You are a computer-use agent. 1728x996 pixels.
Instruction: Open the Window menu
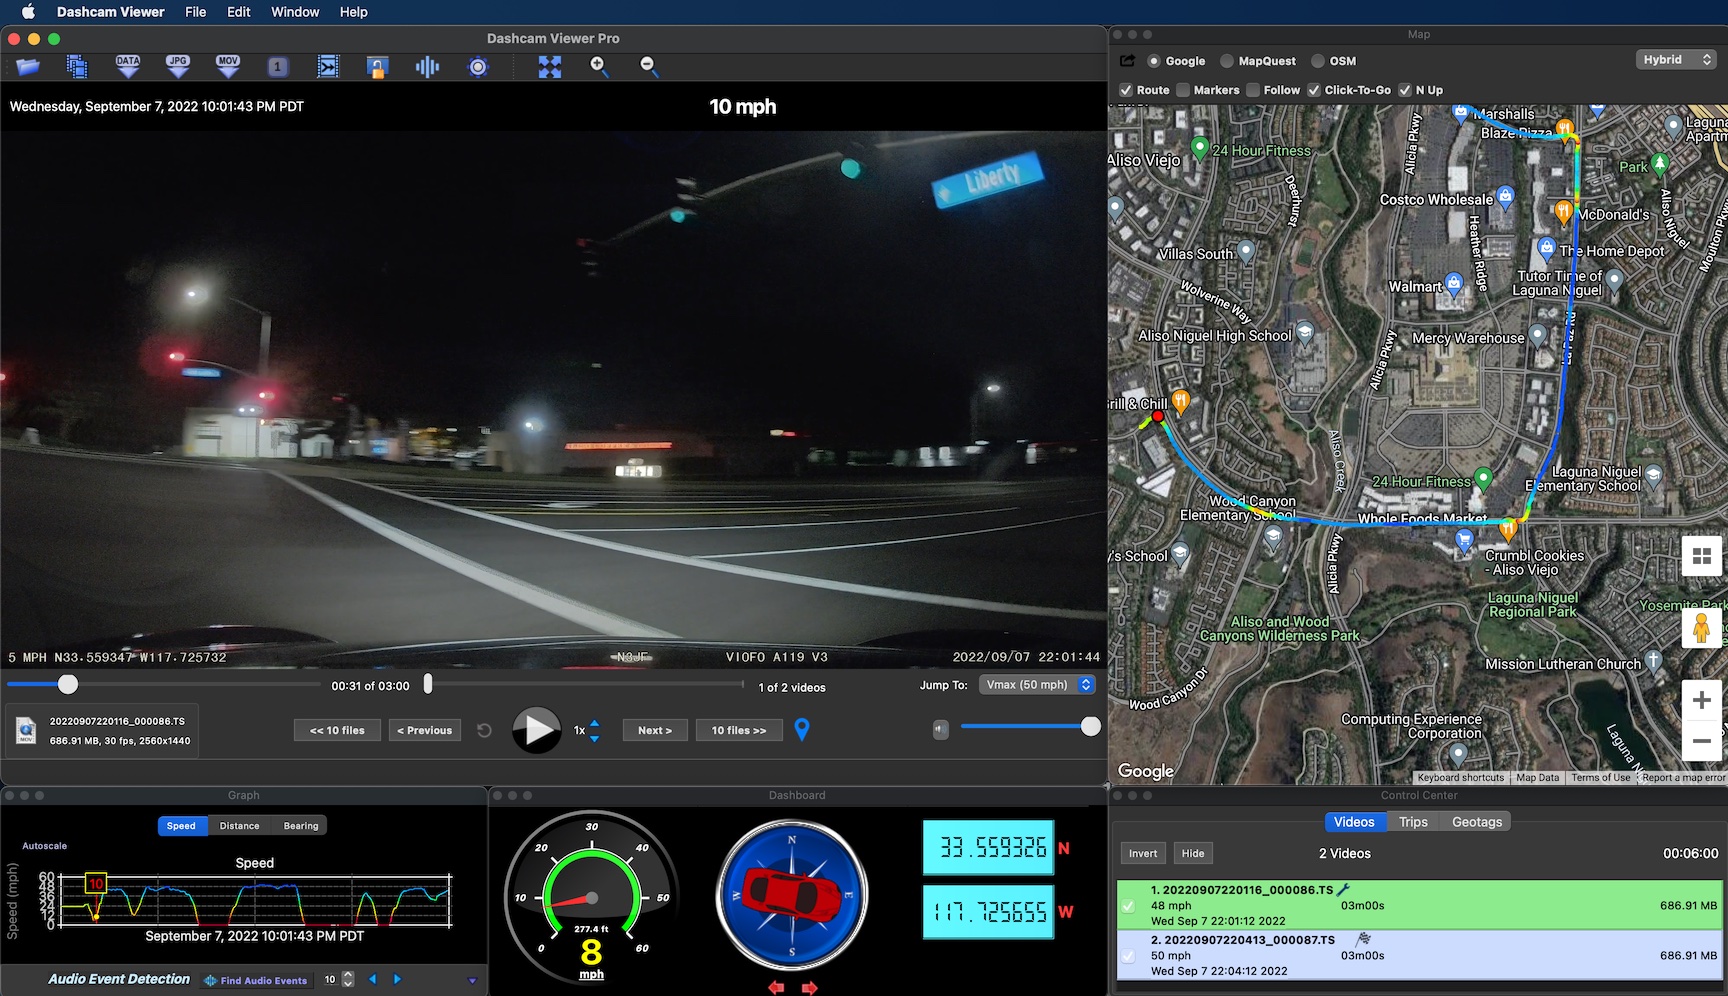[x=295, y=12]
